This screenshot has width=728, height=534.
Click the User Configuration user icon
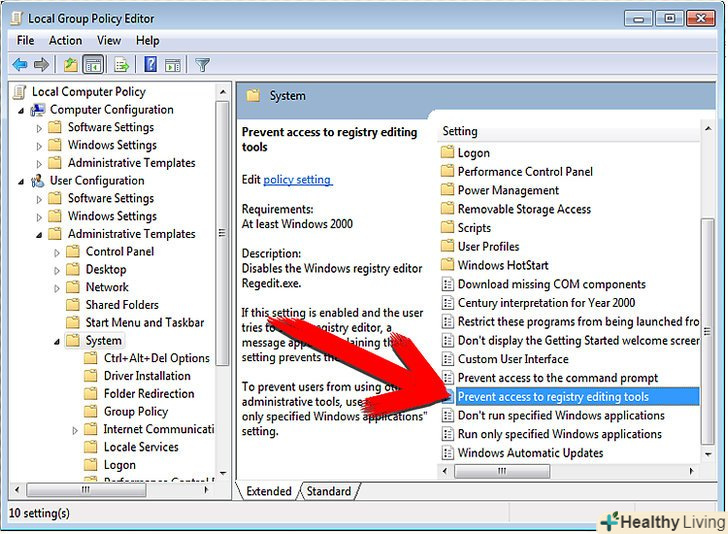[38, 181]
